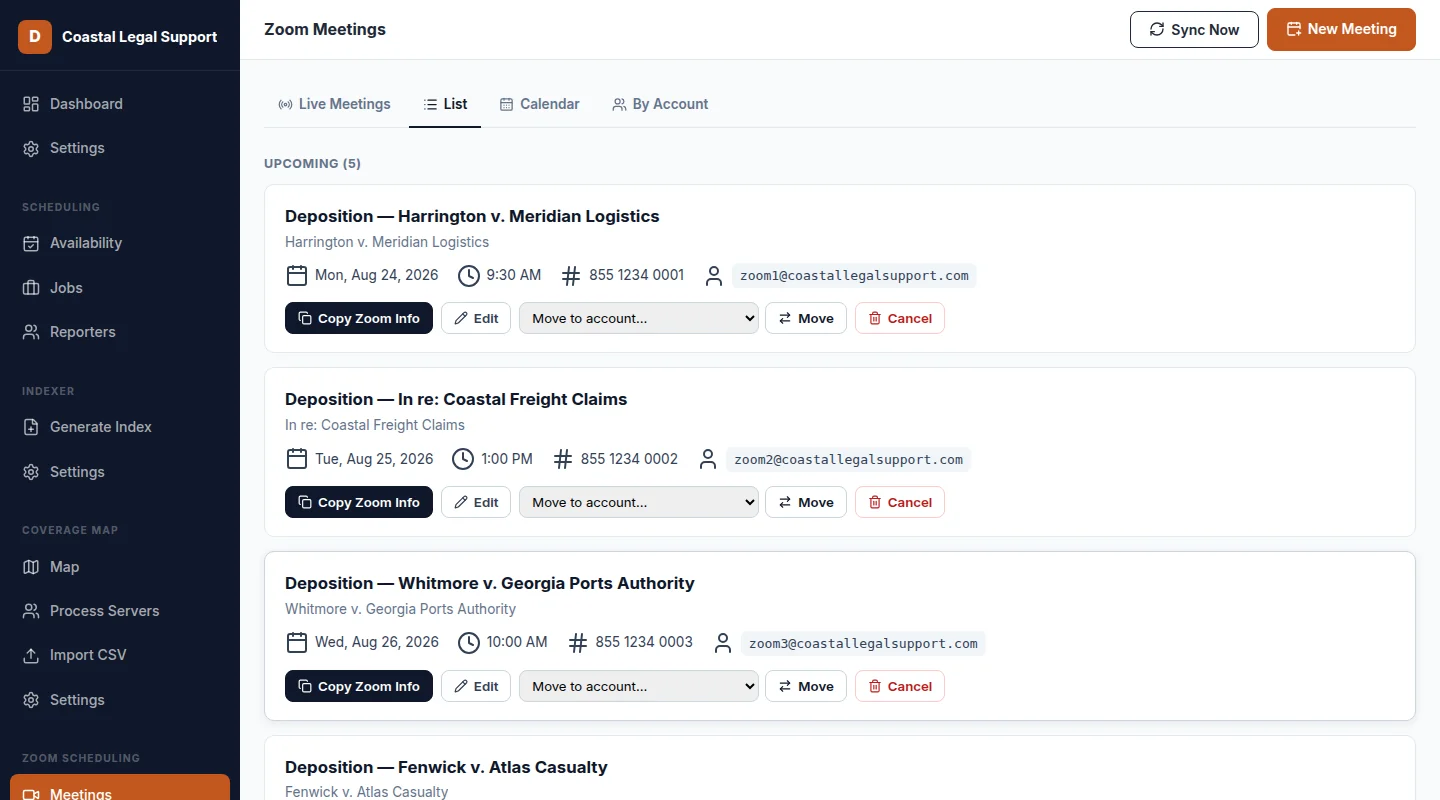Click the person icon beside zoom3@coastallegalsupport.com
Screen dimensions: 1440x800
tap(722, 643)
